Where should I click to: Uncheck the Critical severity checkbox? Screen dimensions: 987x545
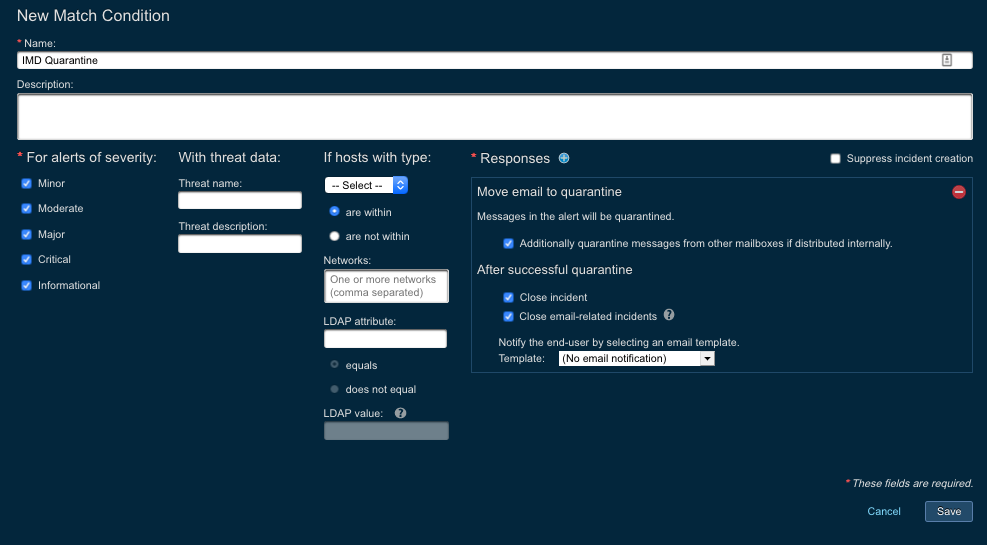click(27, 260)
